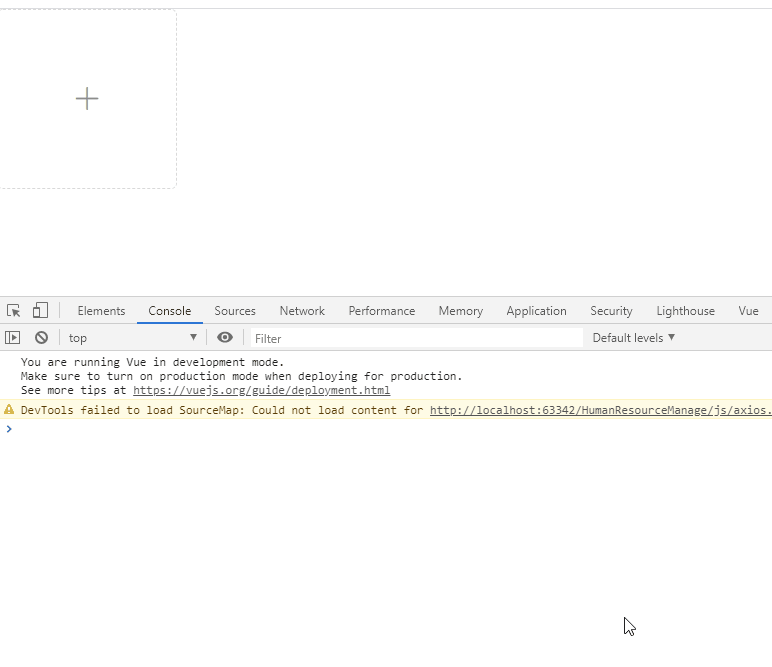
Task: Toggle the device toolbar icon
Action: [40, 311]
